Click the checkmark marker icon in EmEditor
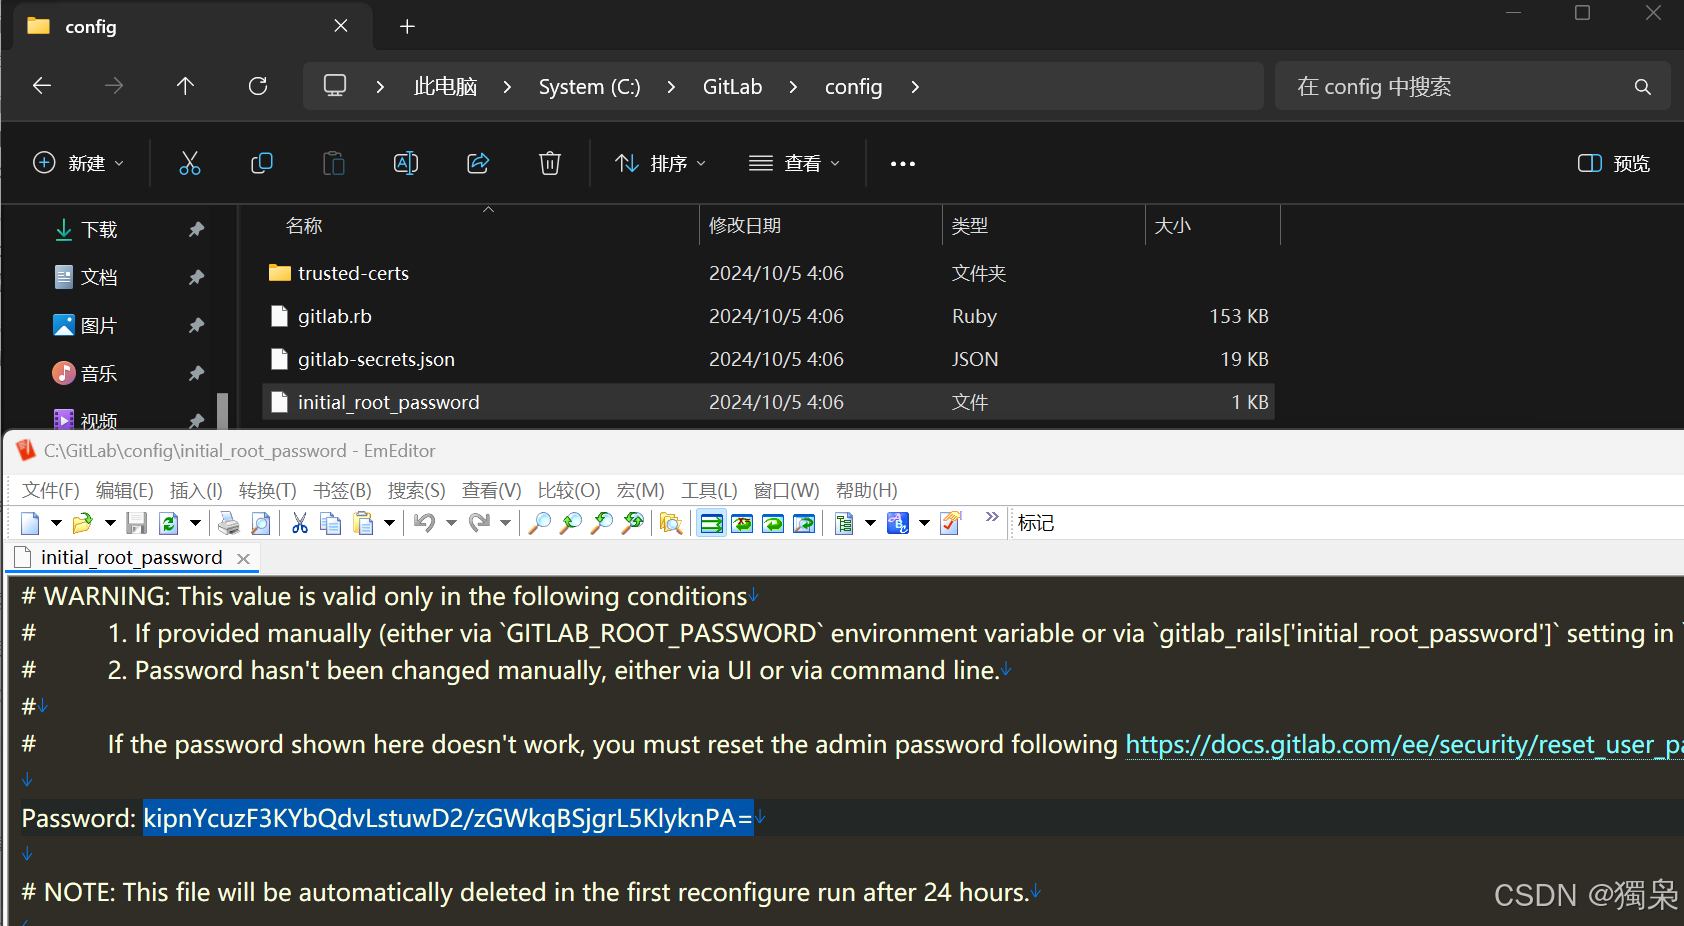This screenshot has width=1684, height=926. 951,523
